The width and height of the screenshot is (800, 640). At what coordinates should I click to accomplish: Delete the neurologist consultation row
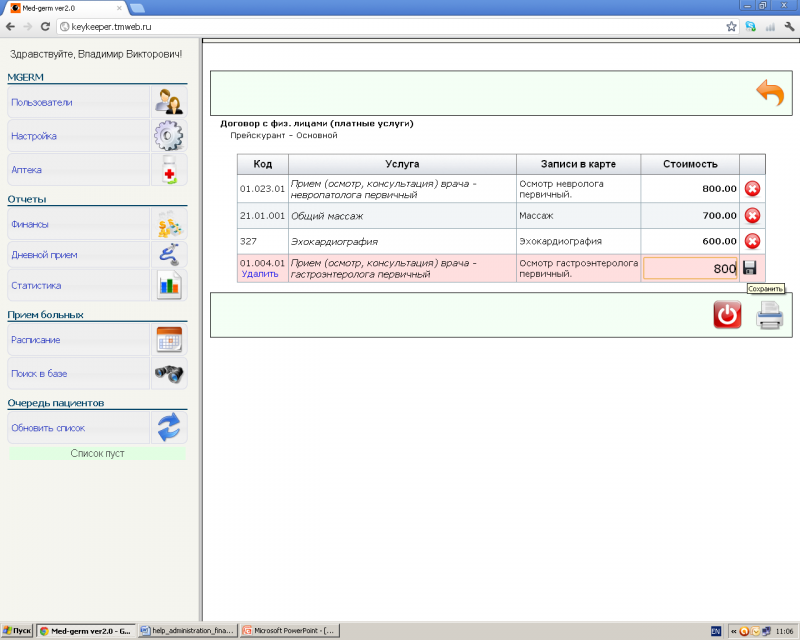click(x=752, y=188)
